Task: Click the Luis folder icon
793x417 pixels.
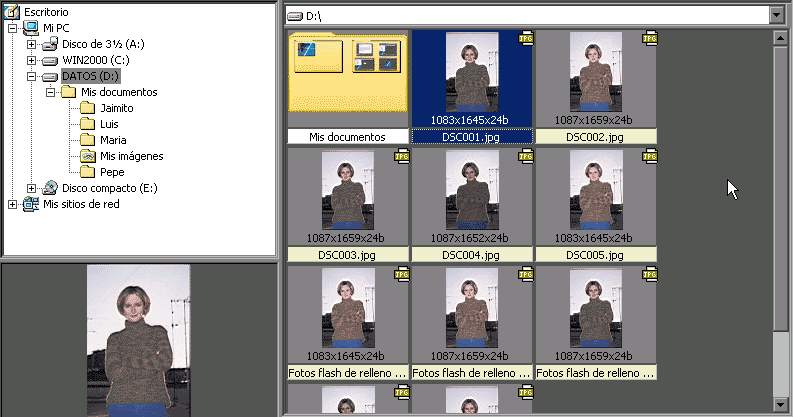Action: tap(87, 124)
